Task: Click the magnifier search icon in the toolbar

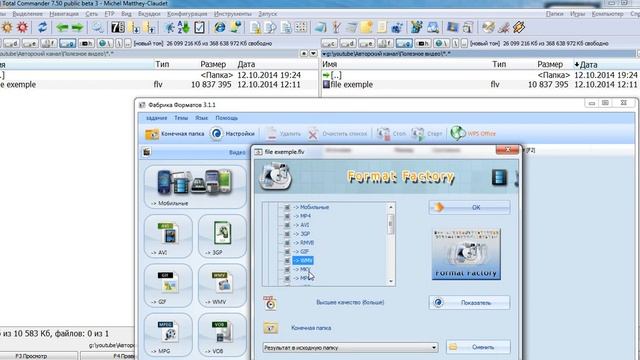Action: click(x=97, y=27)
